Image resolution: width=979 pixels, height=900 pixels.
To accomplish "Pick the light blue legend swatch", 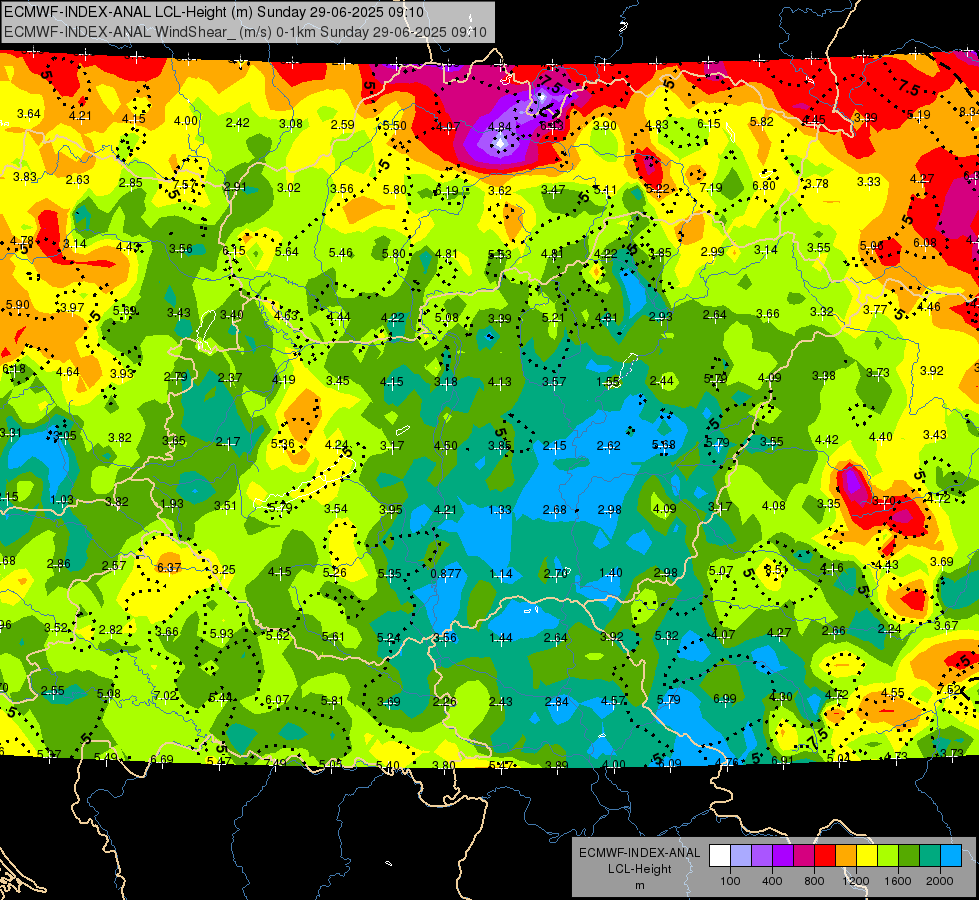I will (951, 856).
